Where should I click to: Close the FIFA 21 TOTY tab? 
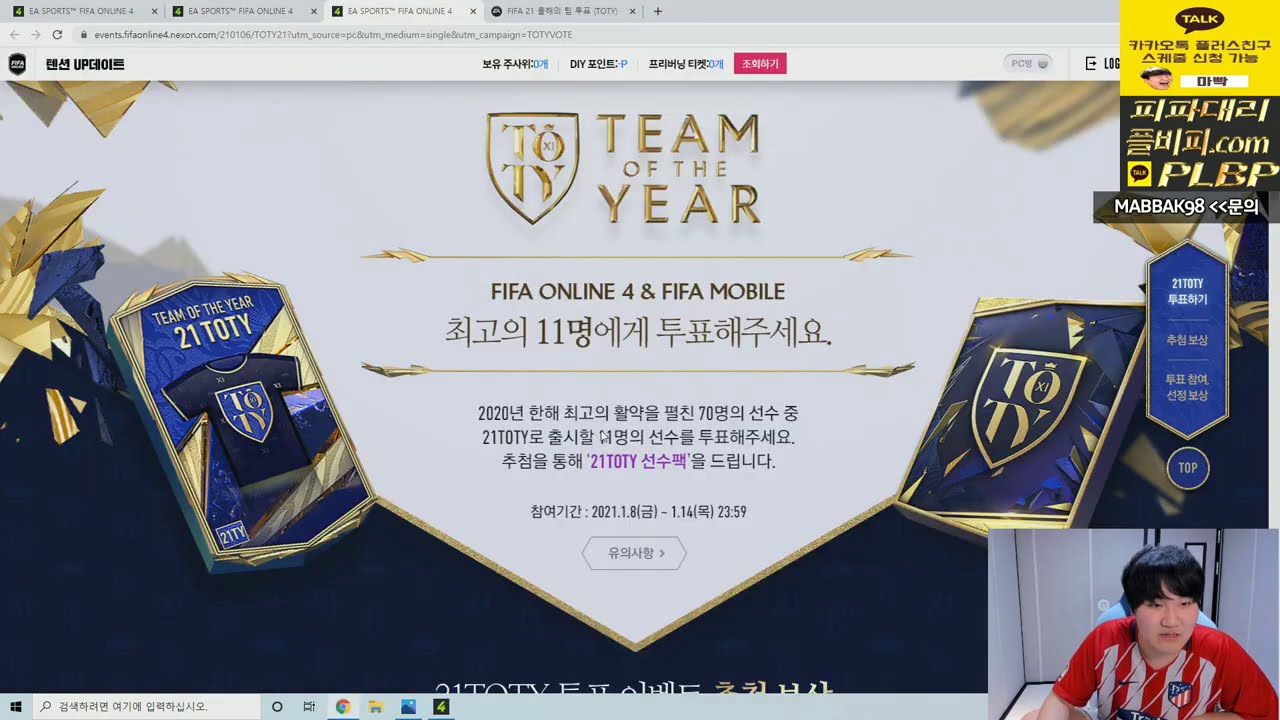(631, 11)
